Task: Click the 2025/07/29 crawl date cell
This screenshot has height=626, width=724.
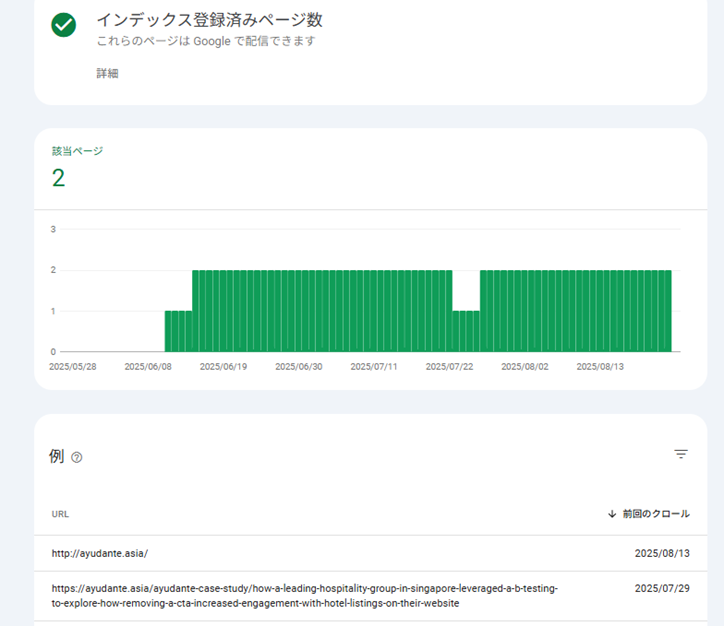Action: tap(662, 589)
